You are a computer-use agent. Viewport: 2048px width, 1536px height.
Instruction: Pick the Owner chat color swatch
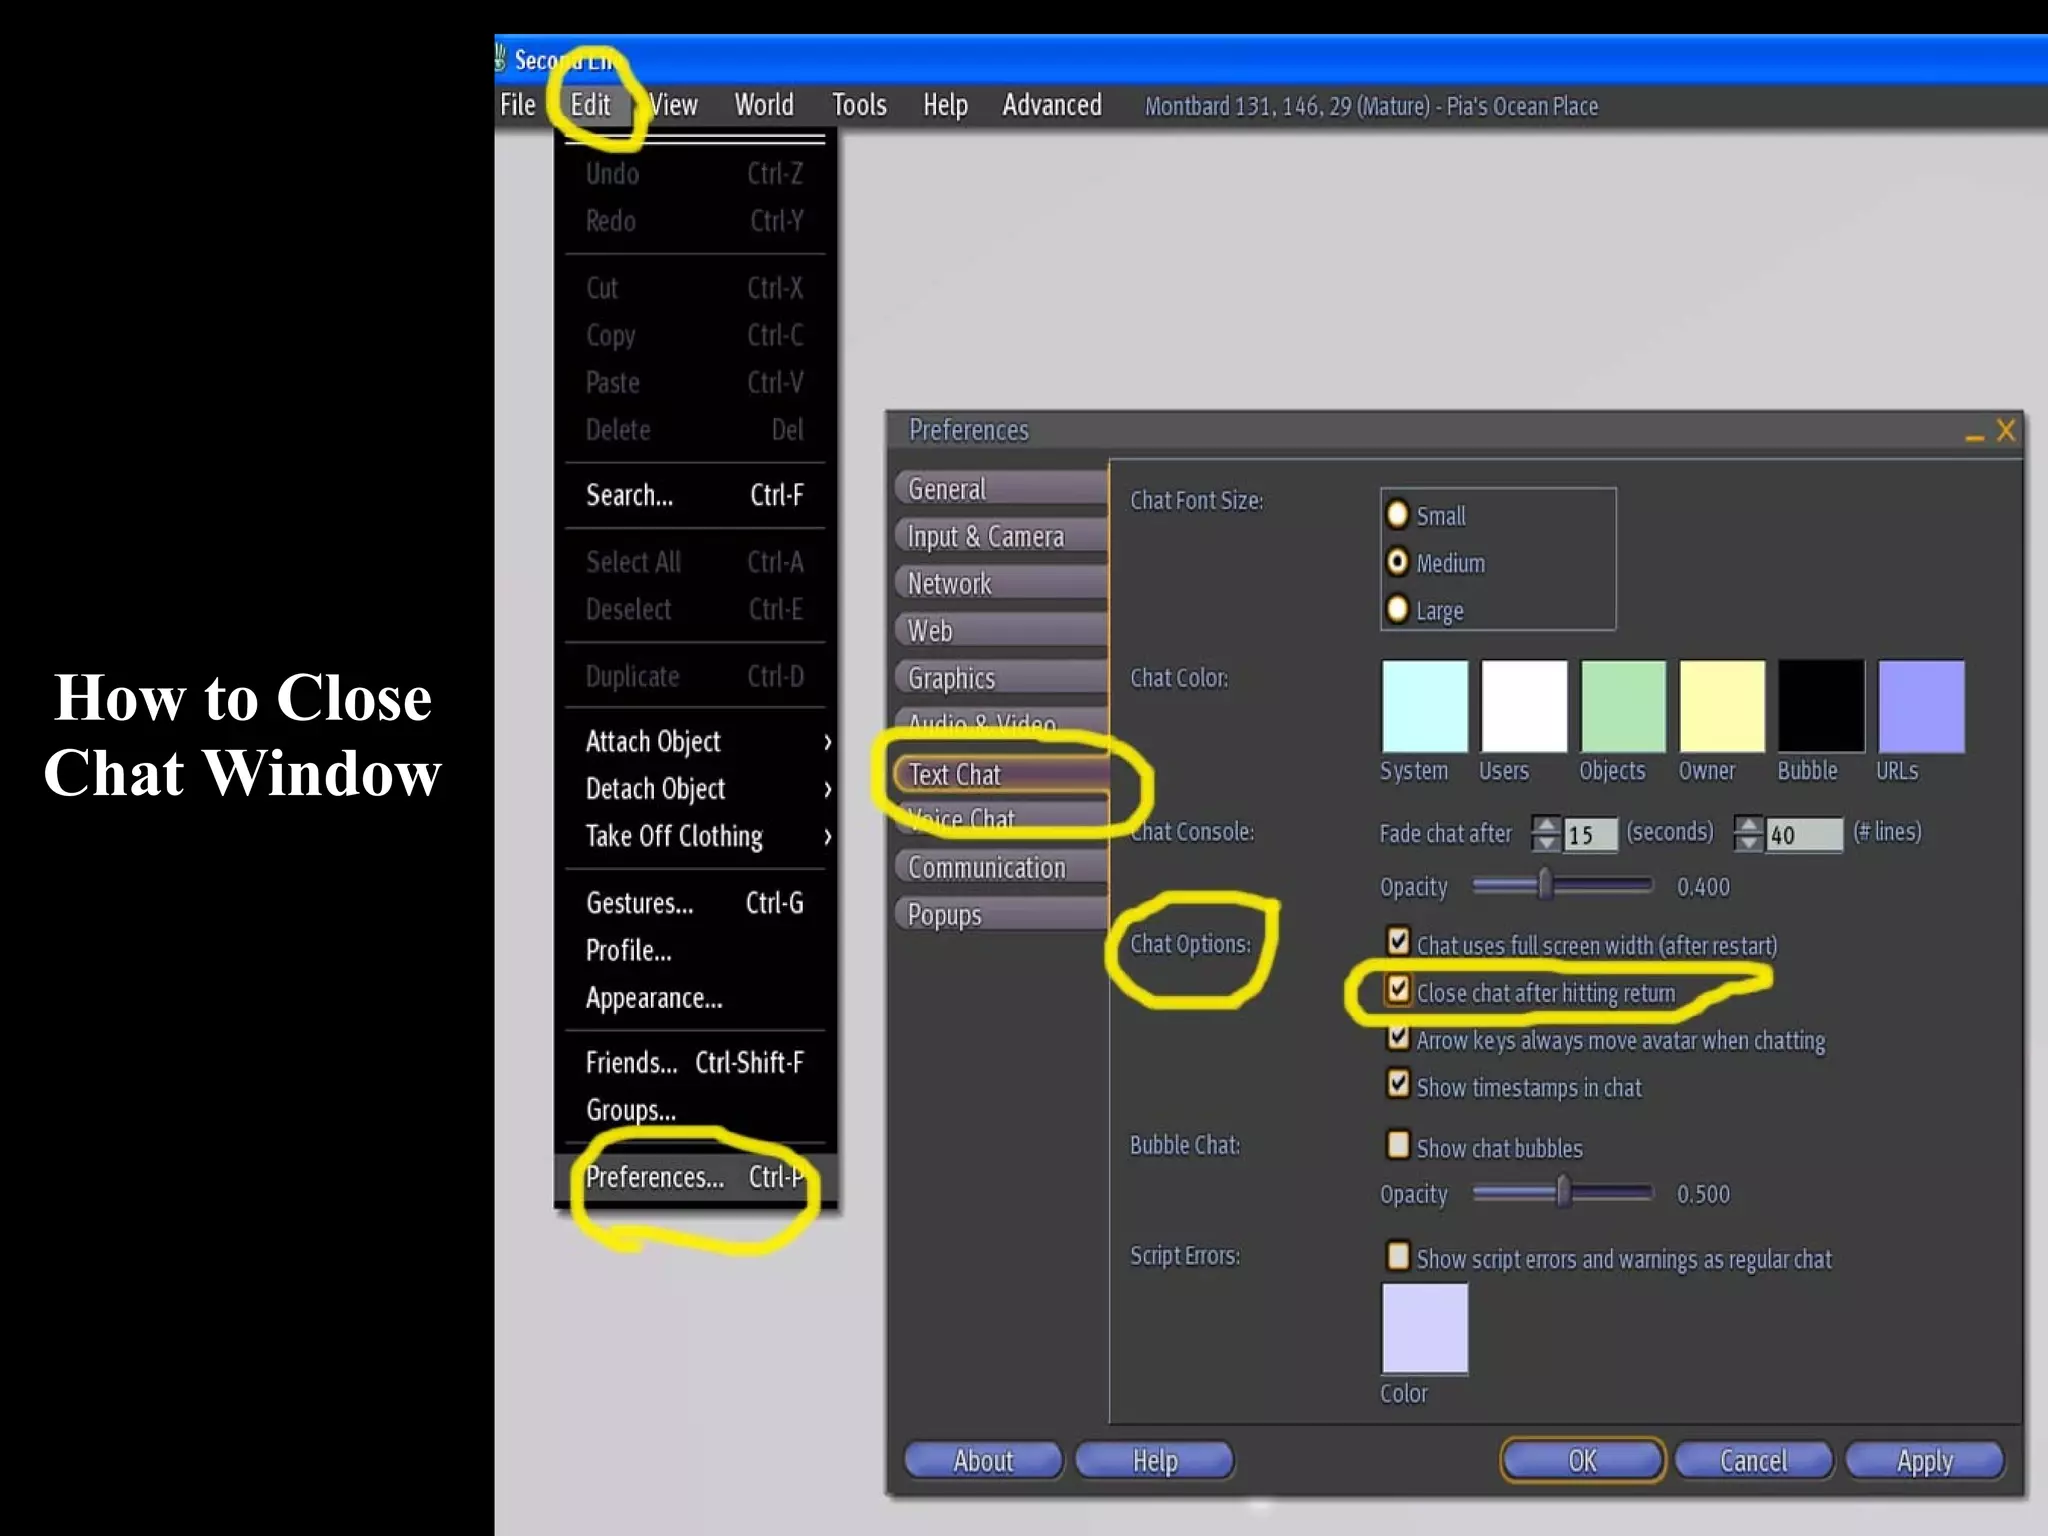coord(1722,706)
